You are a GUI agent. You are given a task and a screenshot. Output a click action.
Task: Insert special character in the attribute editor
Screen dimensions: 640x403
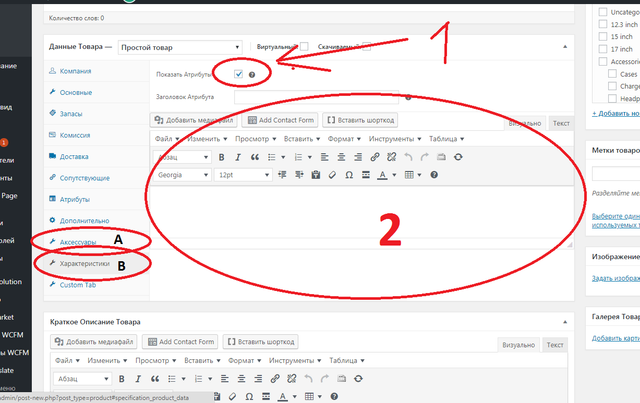(349, 175)
